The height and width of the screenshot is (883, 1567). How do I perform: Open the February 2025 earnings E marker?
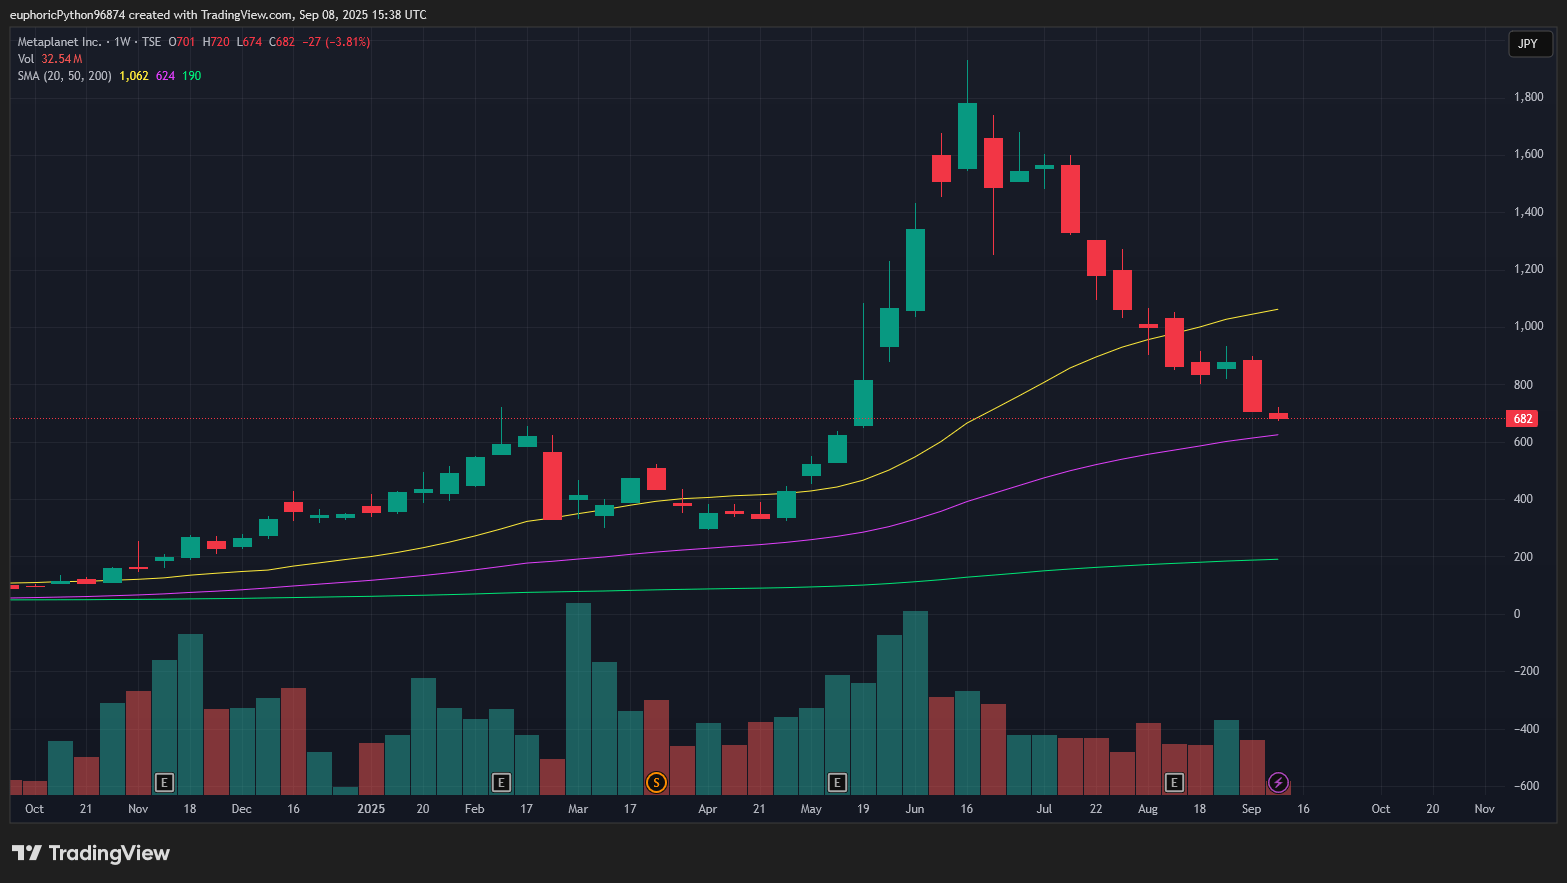tap(502, 782)
